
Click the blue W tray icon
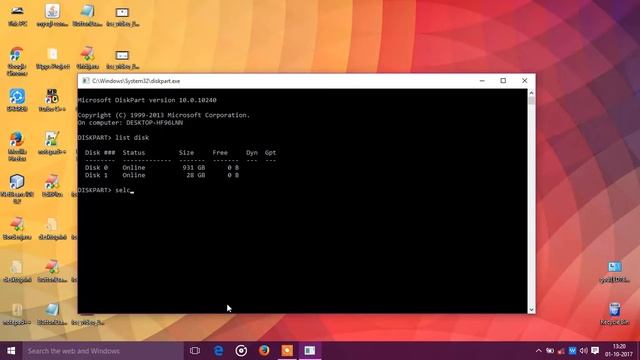coord(572,351)
